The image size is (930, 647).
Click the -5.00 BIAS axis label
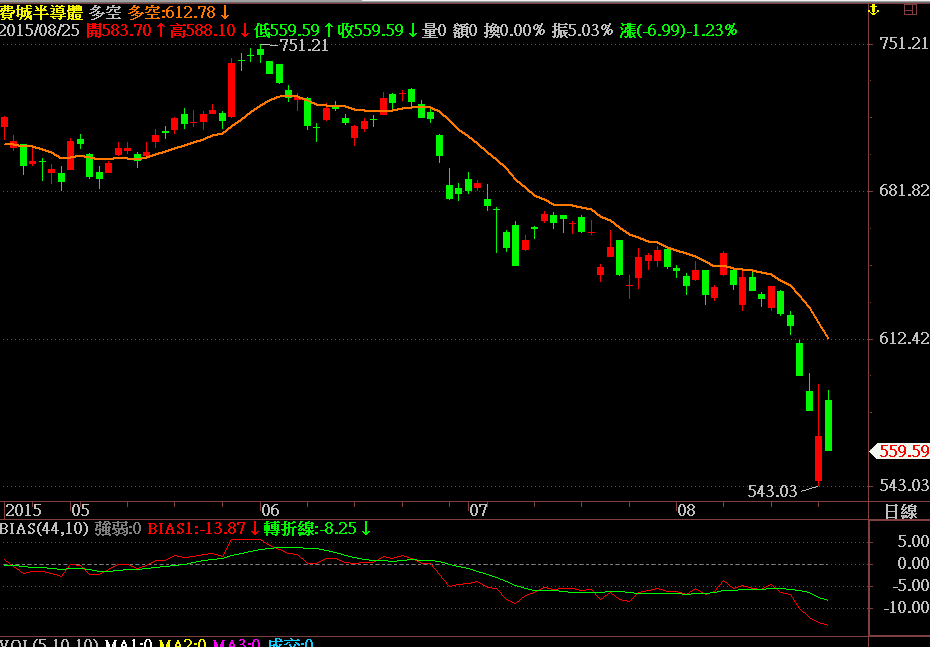tap(908, 585)
